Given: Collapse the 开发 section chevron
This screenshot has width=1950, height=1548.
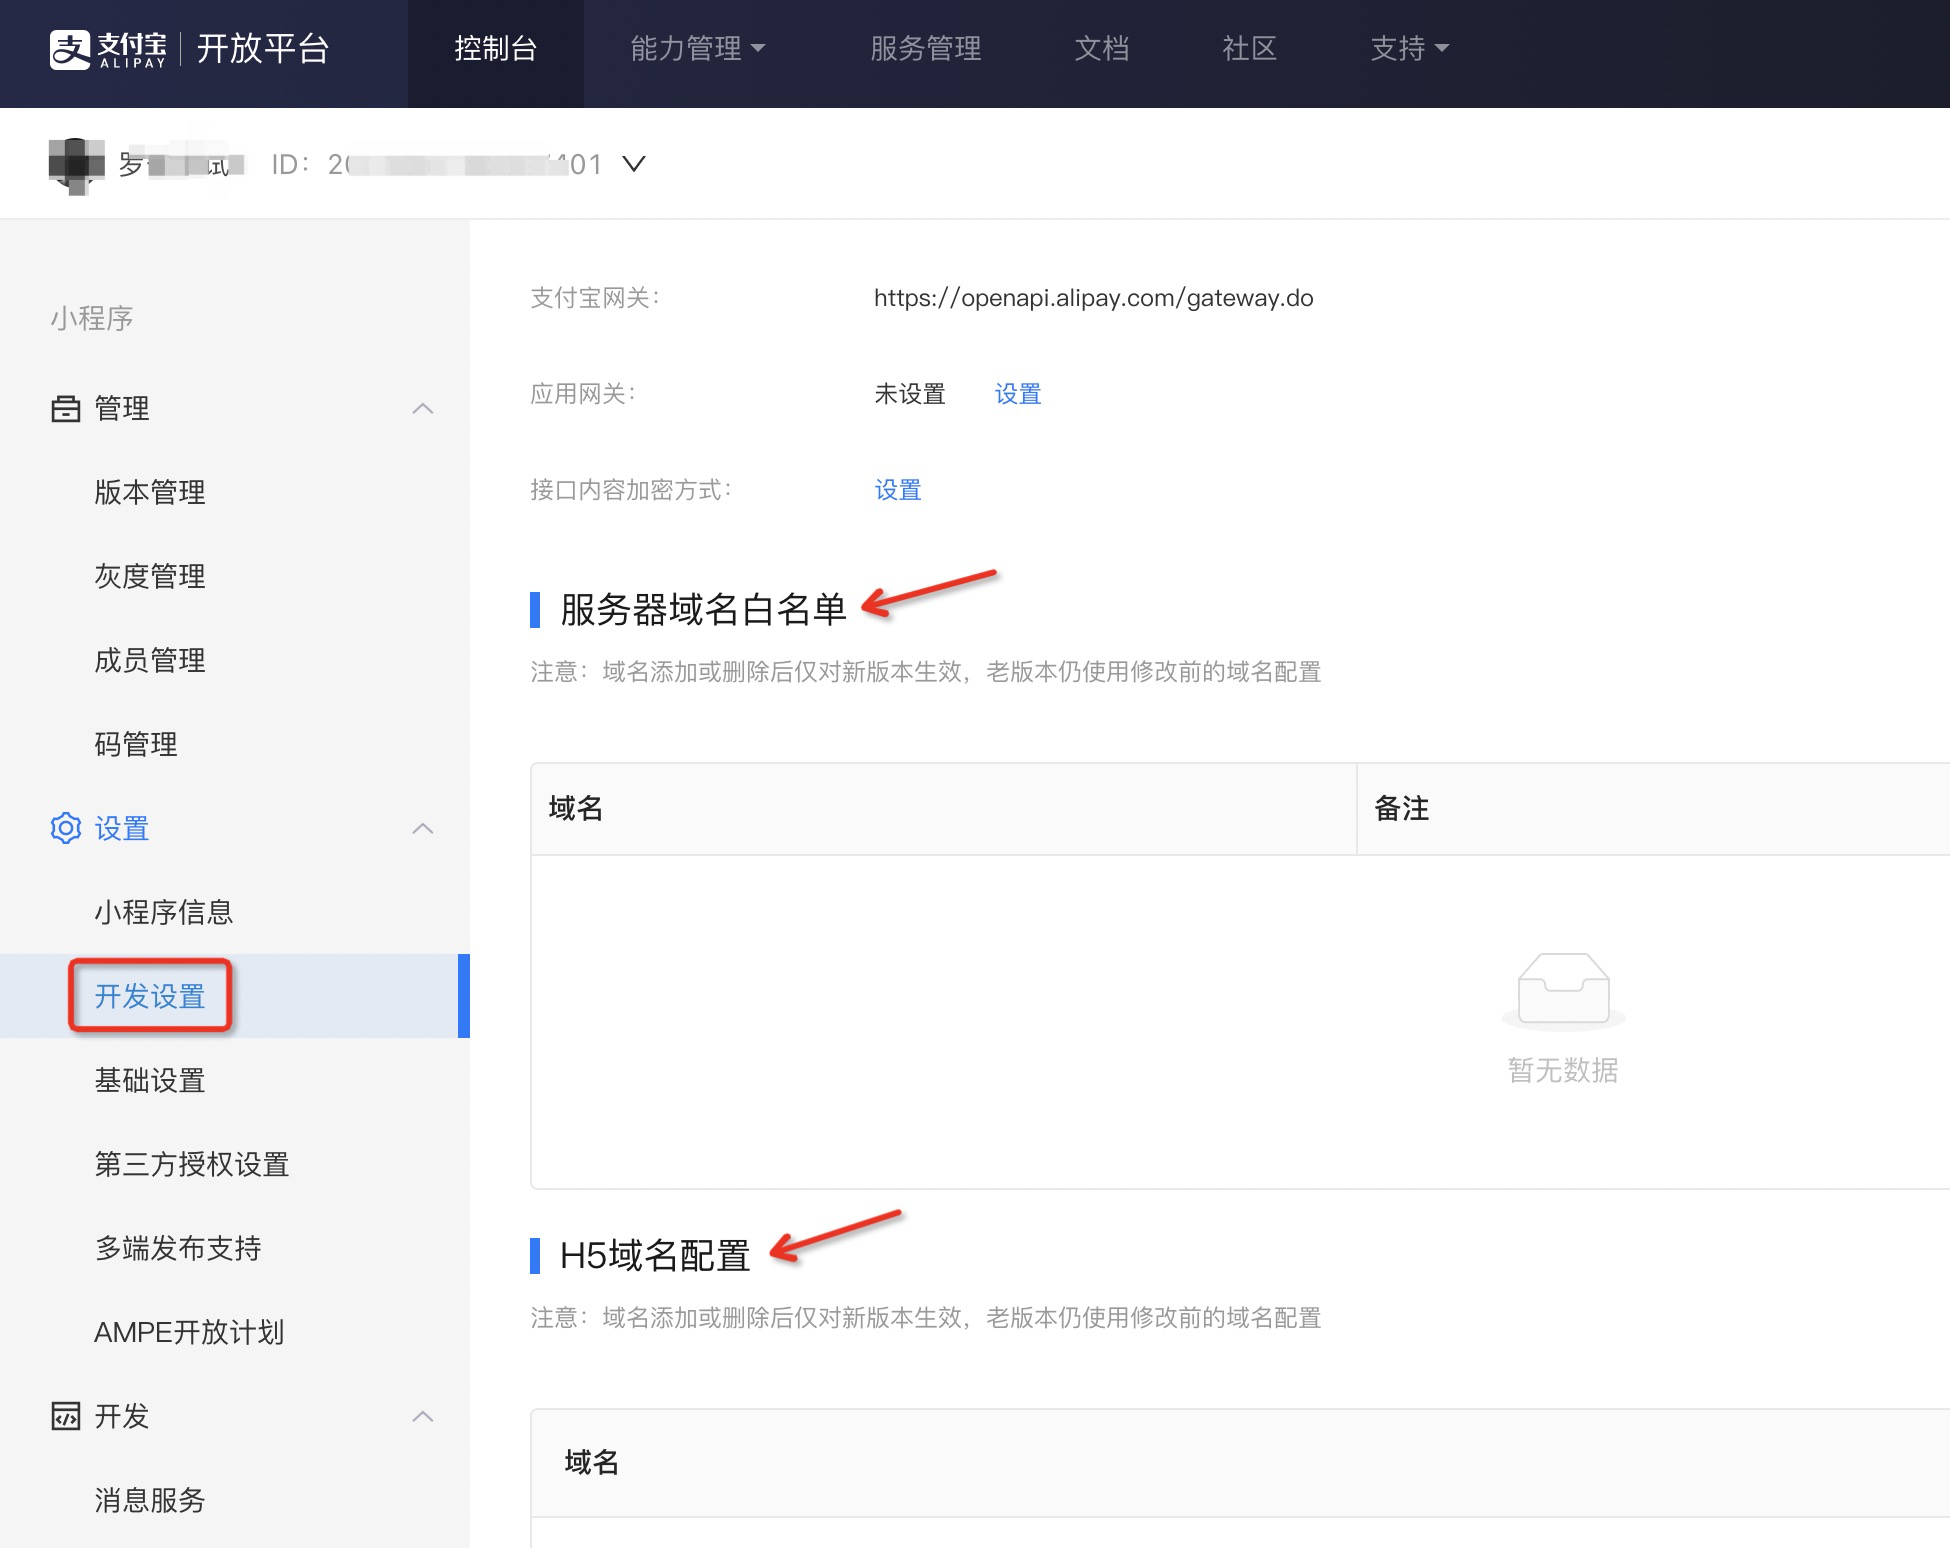Looking at the screenshot, I should [x=423, y=1416].
